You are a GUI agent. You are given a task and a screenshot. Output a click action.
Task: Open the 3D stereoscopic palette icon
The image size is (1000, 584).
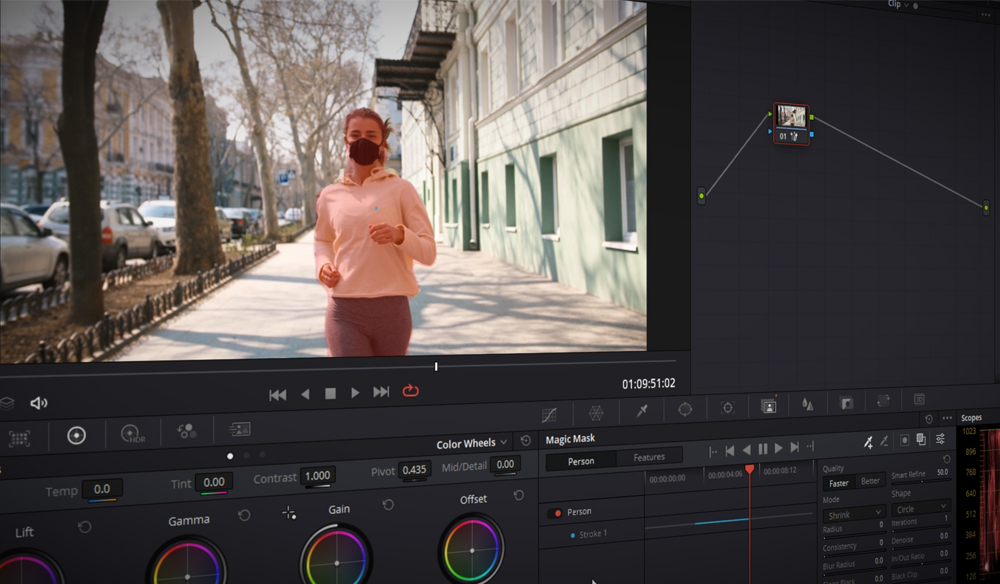point(919,400)
